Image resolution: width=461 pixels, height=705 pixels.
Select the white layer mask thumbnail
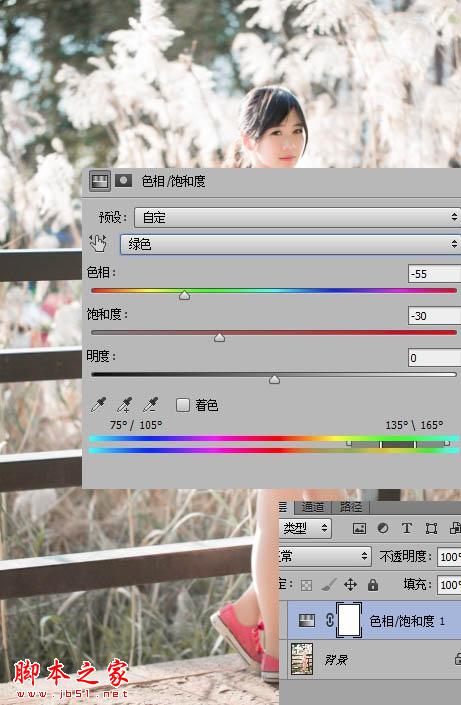pyautogui.click(x=349, y=620)
